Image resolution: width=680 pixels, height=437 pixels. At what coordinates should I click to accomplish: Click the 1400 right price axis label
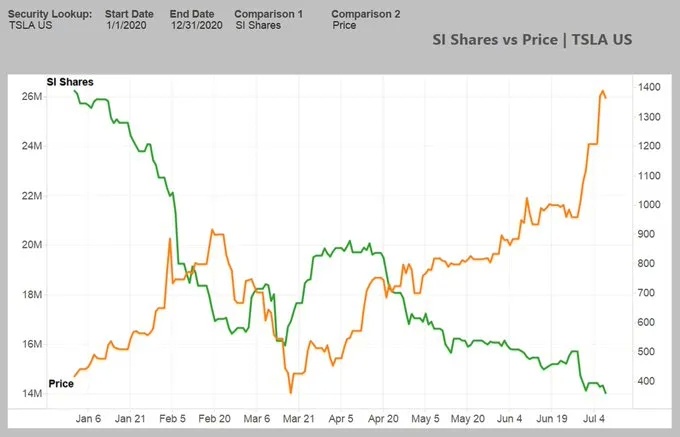(649, 87)
